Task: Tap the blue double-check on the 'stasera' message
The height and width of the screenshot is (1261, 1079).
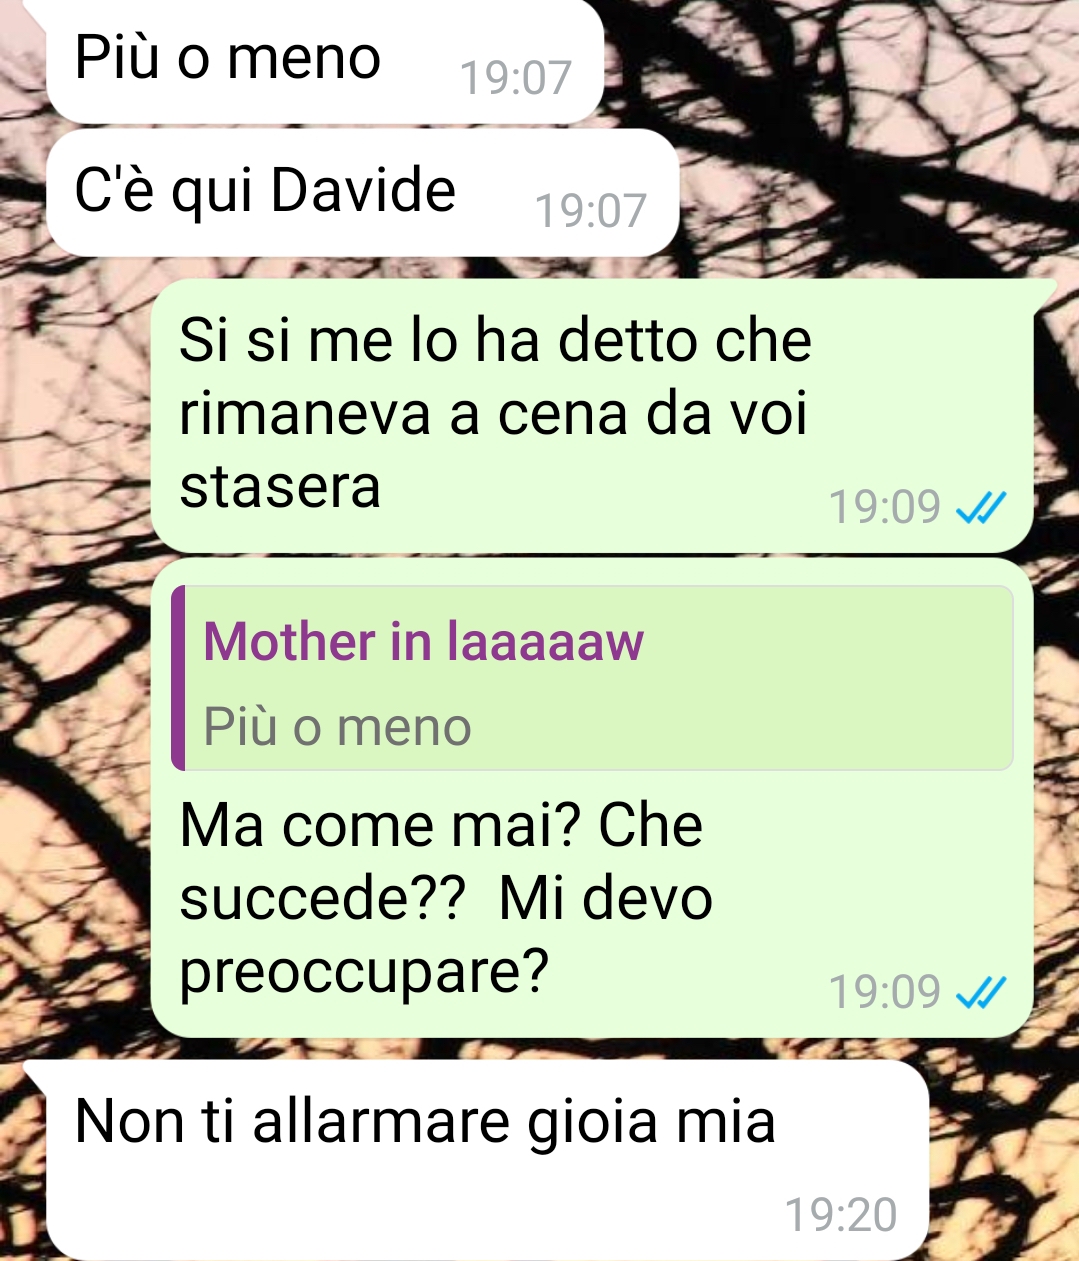Action: [980, 508]
